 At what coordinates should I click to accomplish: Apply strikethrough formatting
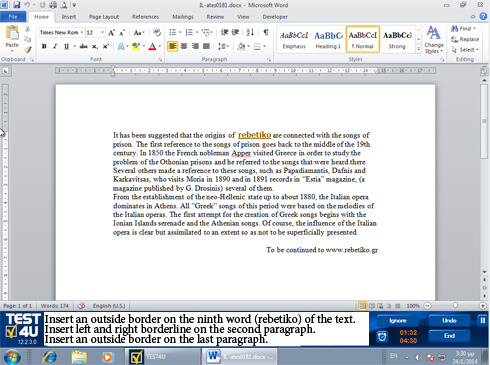point(83,46)
